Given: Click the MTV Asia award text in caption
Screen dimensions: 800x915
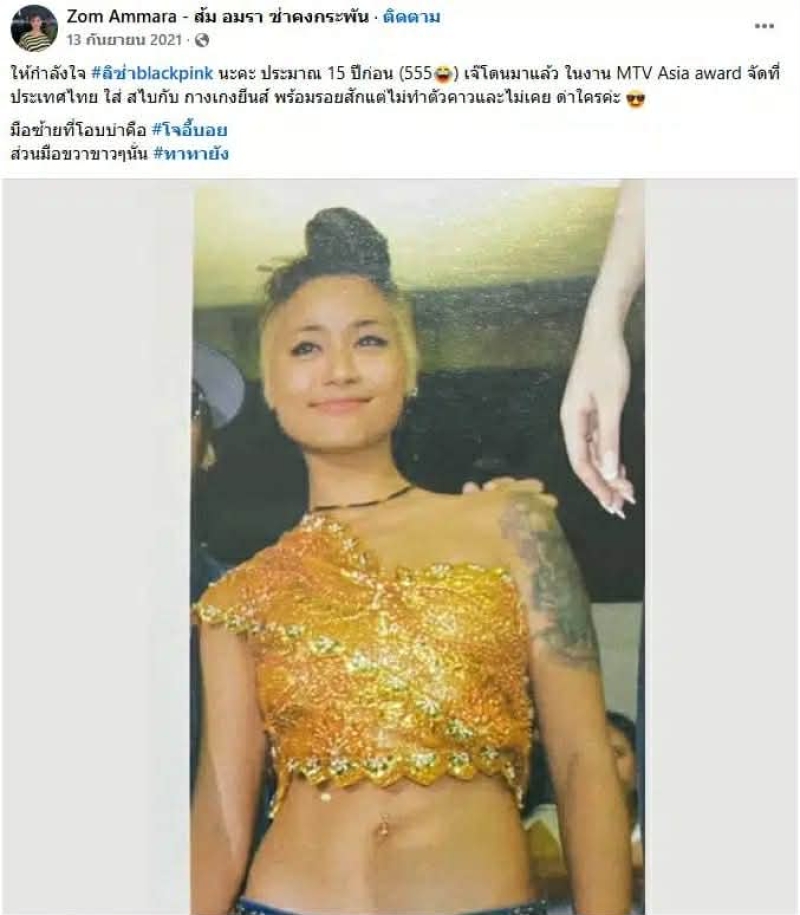Looking at the screenshot, I should pyautogui.click(x=676, y=74).
